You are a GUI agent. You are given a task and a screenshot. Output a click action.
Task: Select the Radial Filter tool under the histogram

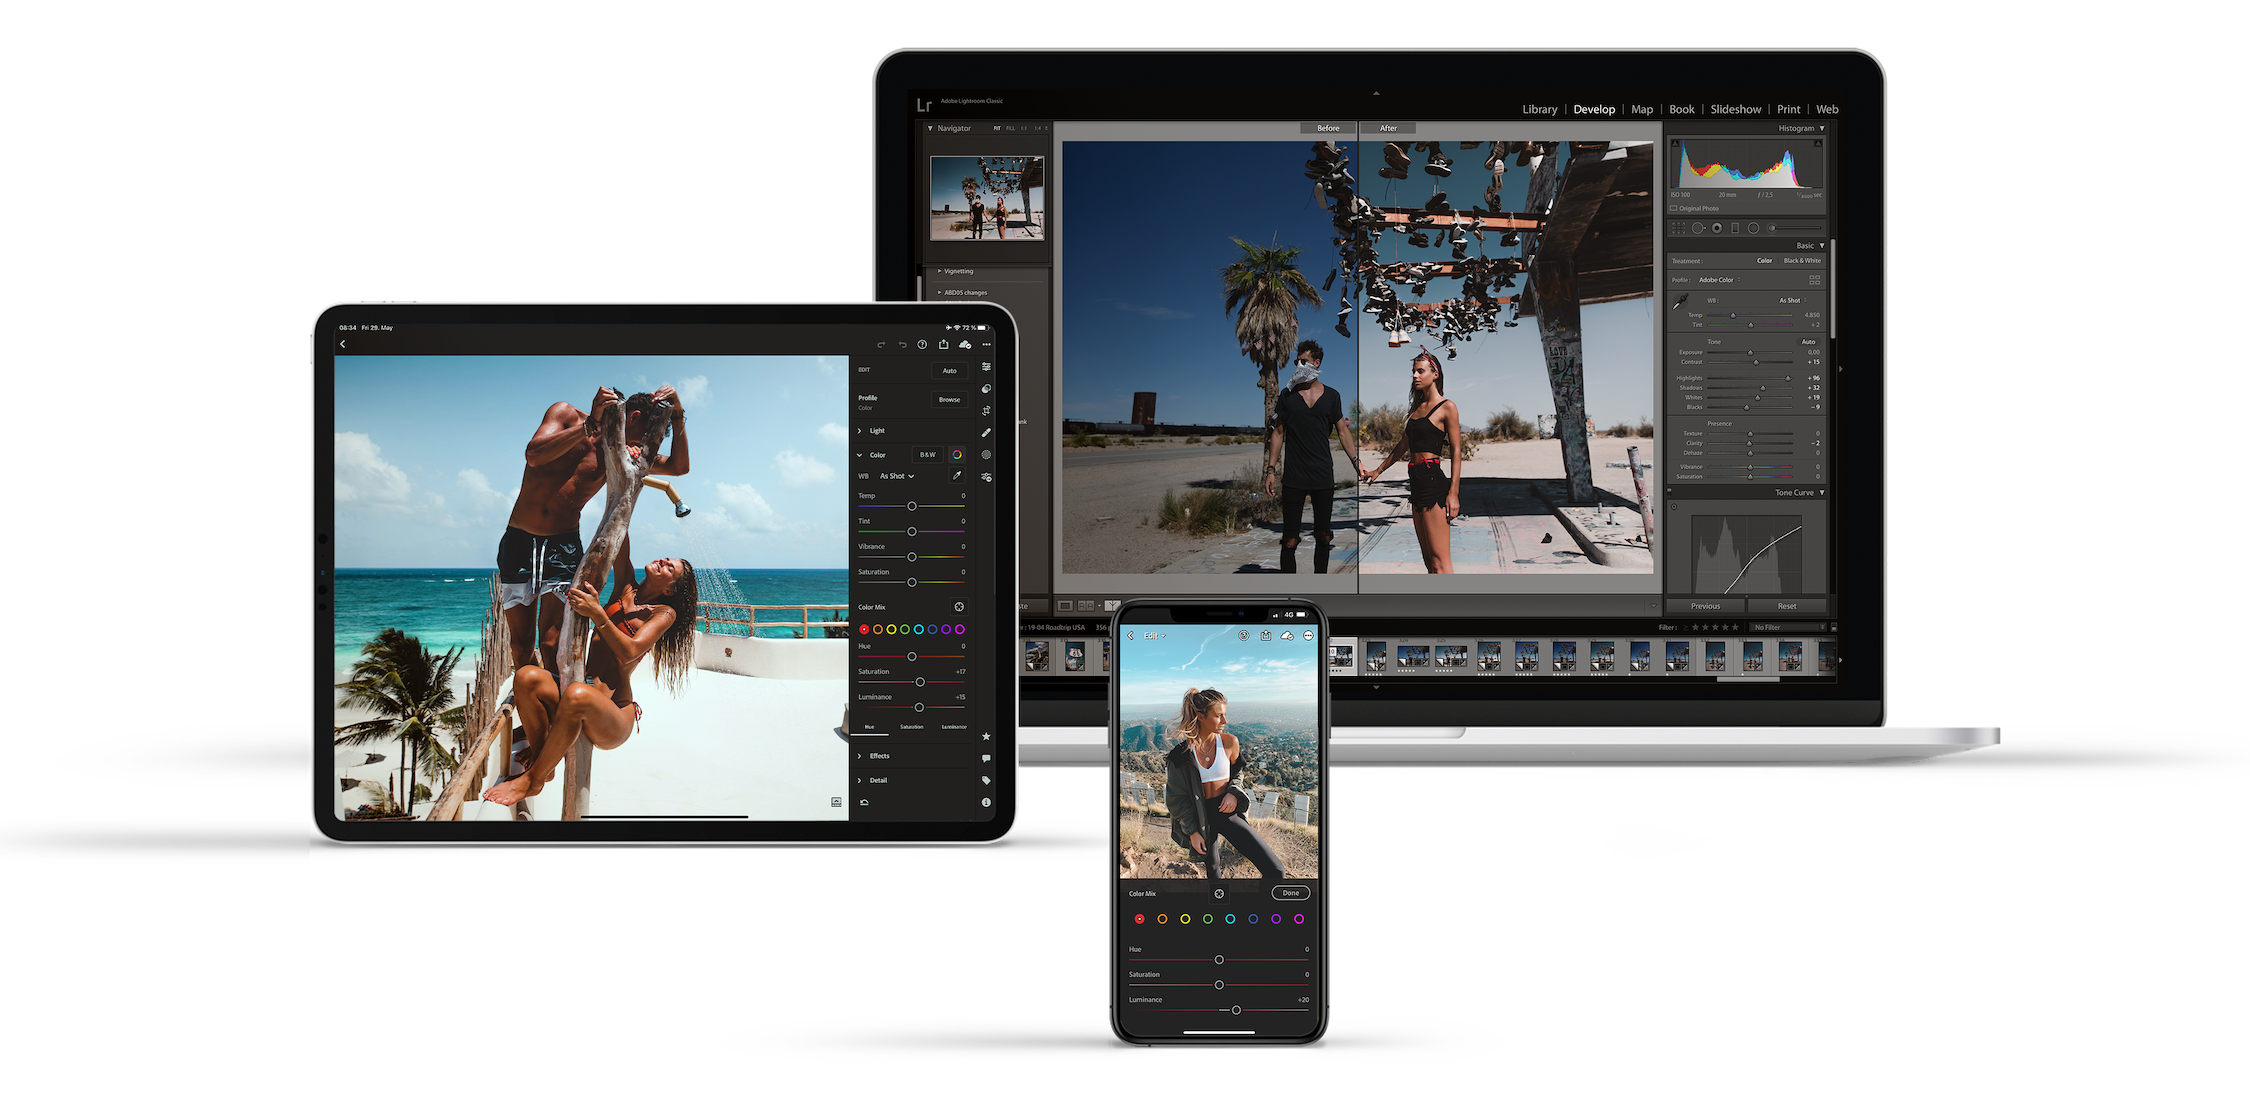1753,228
